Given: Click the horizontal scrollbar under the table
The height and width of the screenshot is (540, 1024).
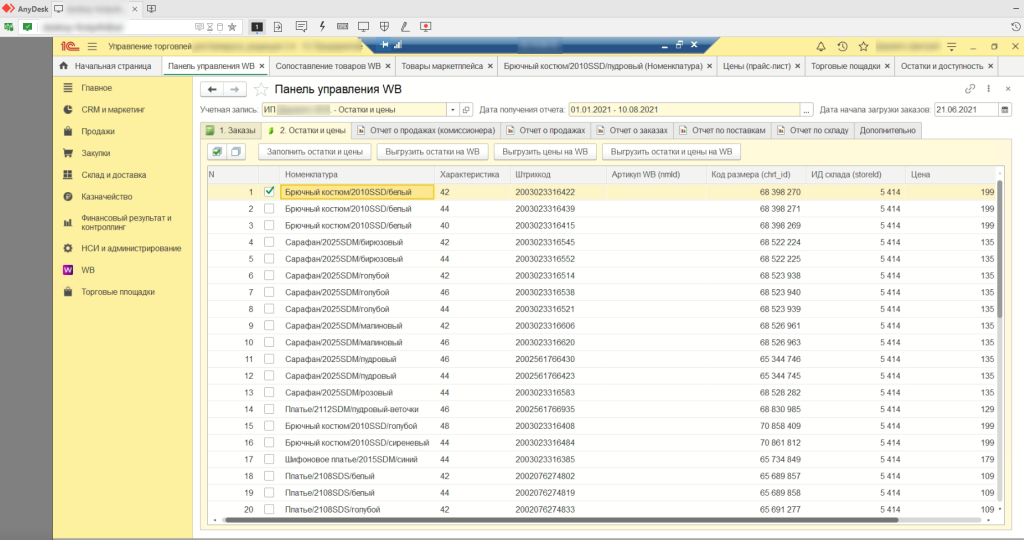Looking at the screenshot, I should pos(560,520).
